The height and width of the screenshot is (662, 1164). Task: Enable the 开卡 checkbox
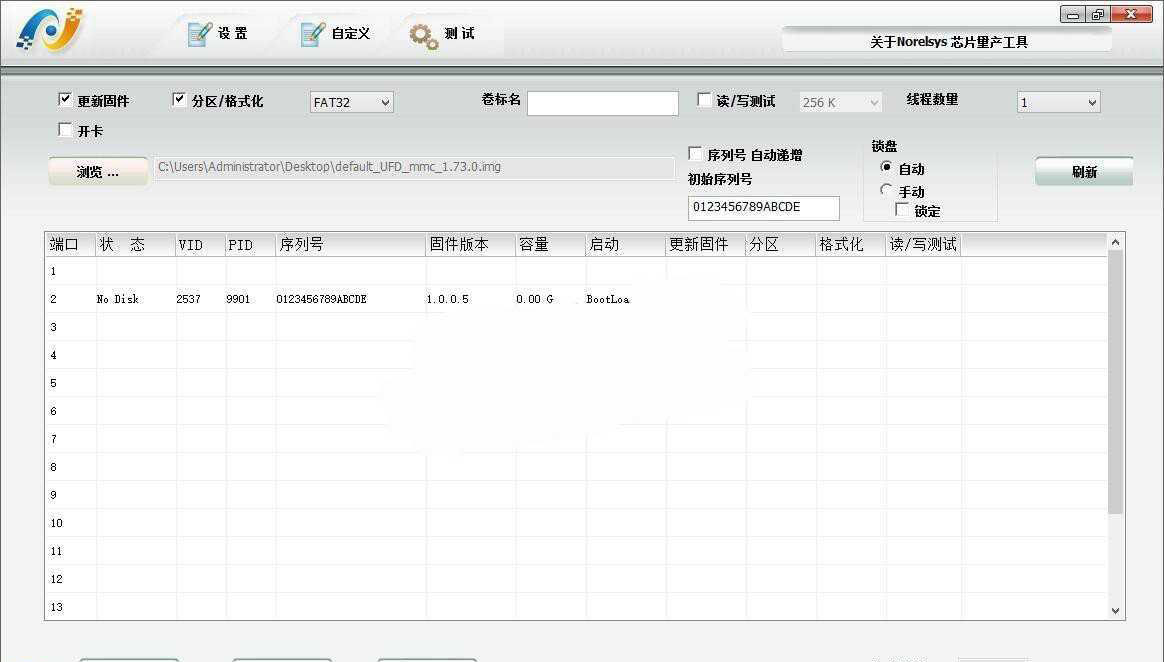click(x=65, y=130)
